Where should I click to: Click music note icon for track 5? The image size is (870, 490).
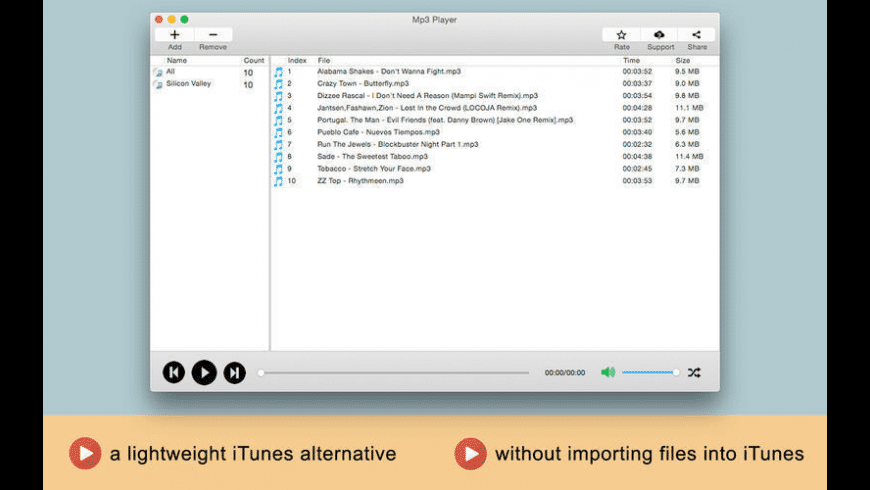[279, 120]
